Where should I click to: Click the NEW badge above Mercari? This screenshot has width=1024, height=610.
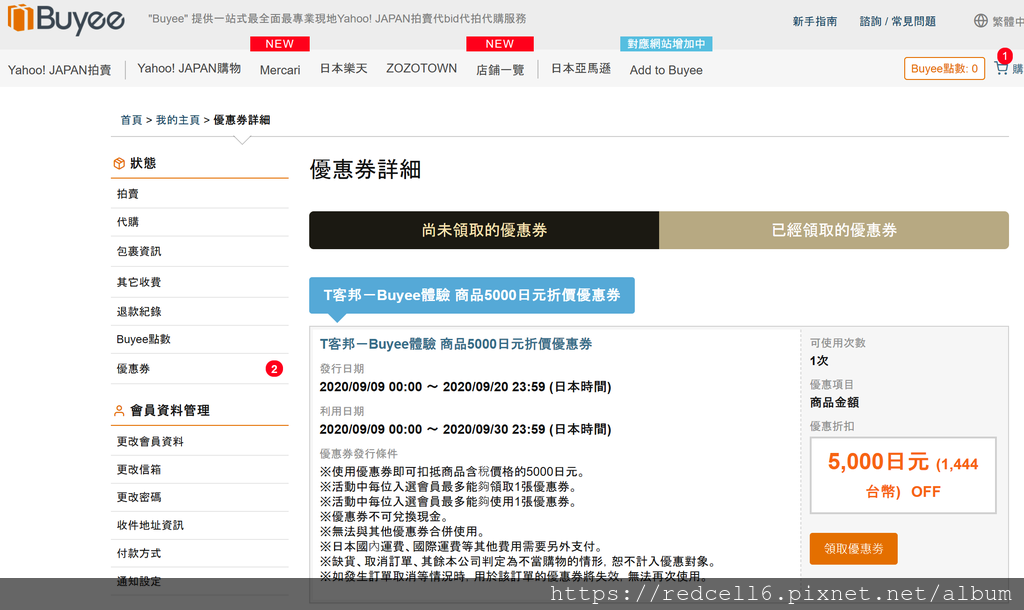[280, 44]
